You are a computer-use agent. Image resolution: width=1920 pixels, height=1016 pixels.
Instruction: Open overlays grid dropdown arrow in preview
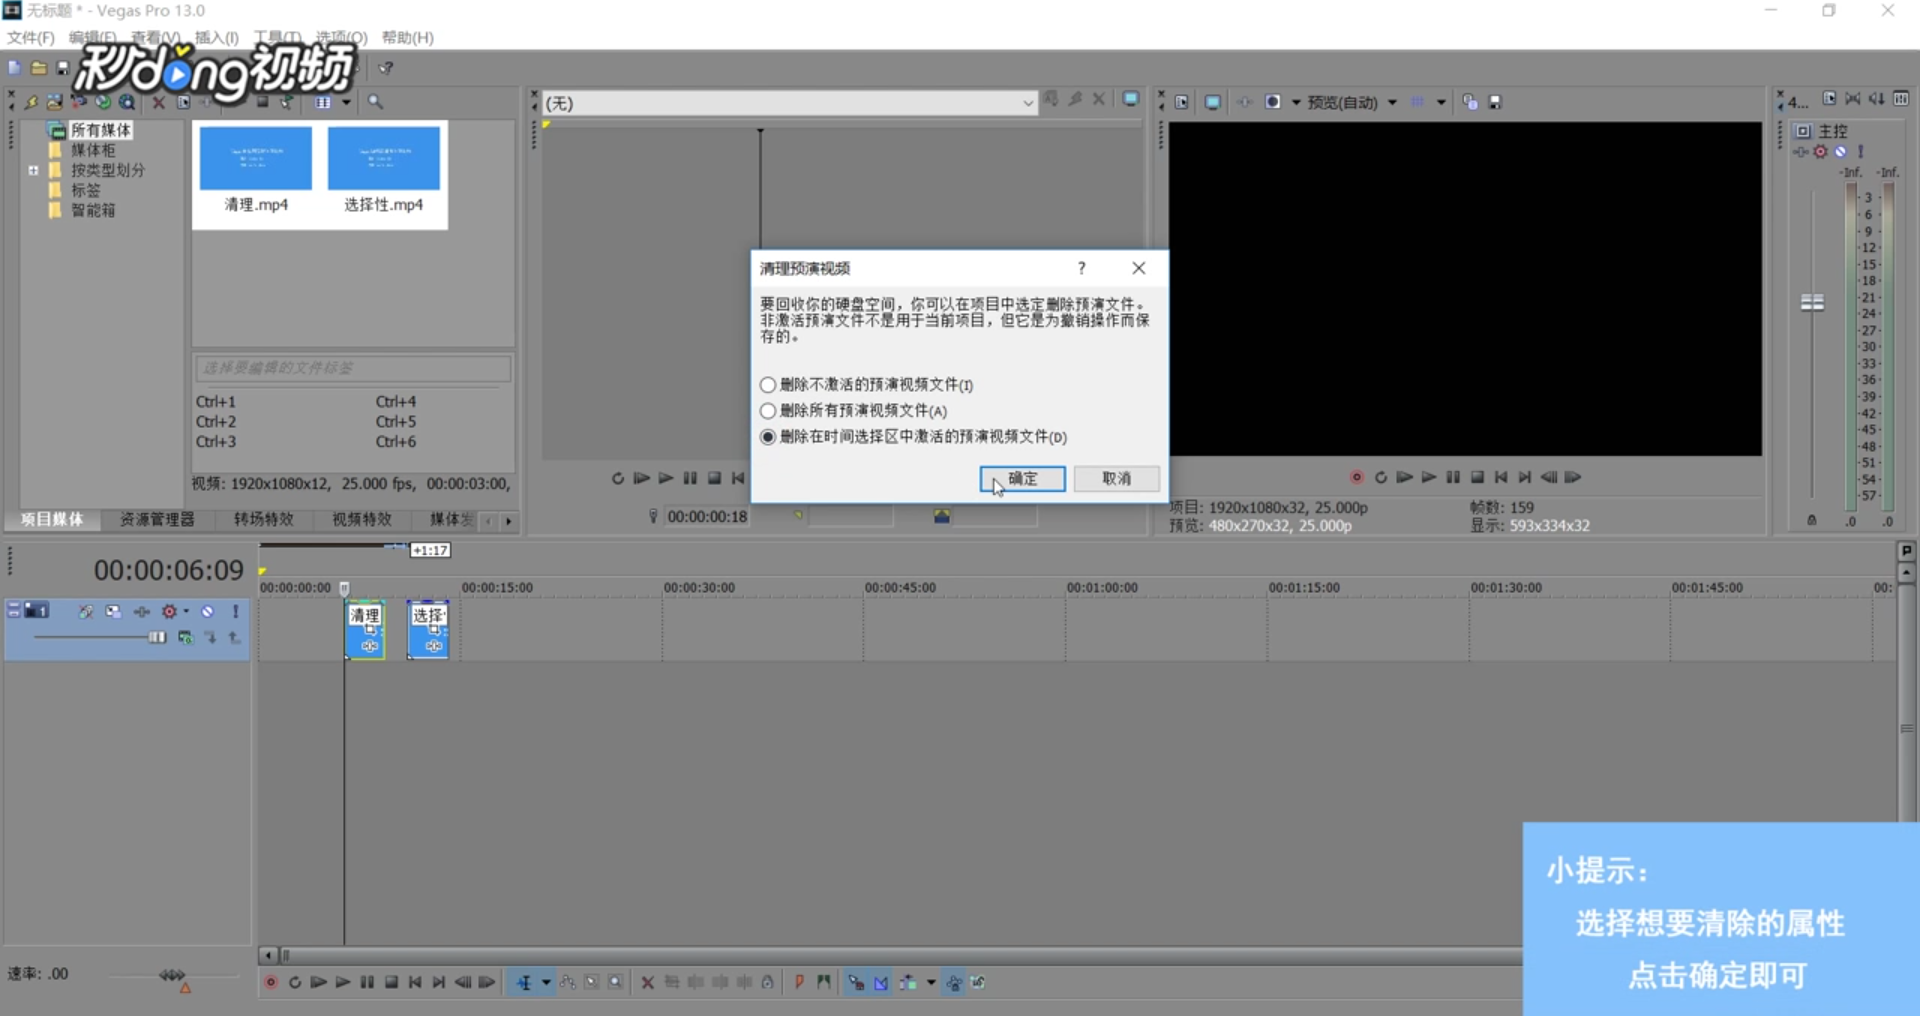click(x=1441, y=102)
